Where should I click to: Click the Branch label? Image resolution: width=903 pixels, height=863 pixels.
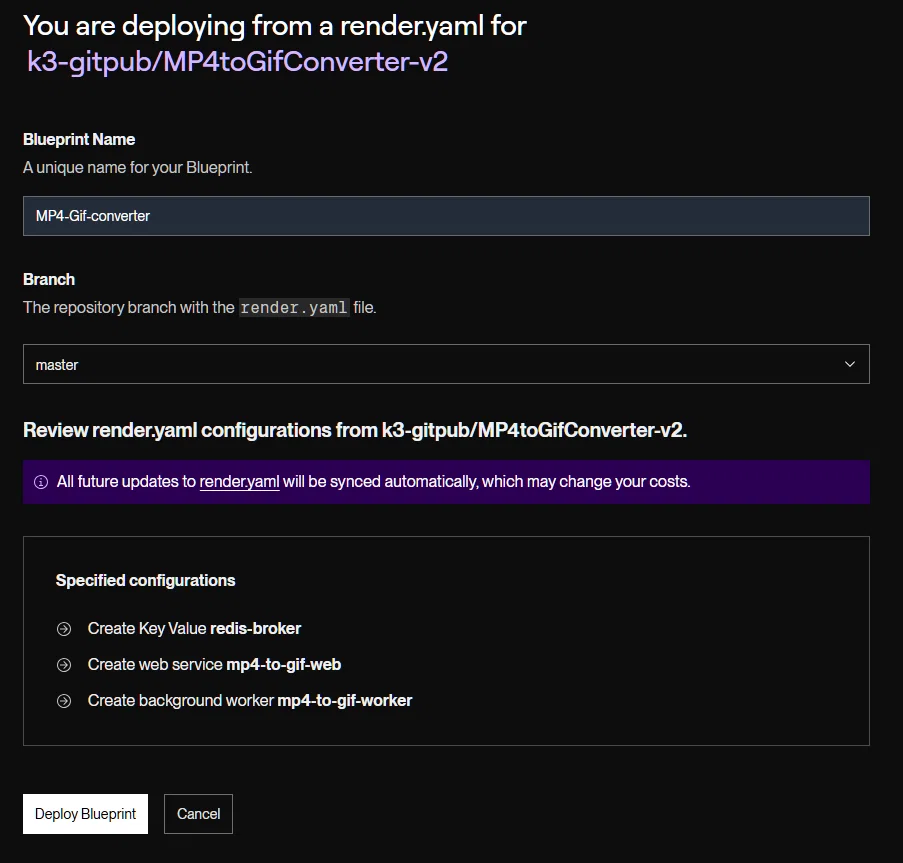point(49,279)
